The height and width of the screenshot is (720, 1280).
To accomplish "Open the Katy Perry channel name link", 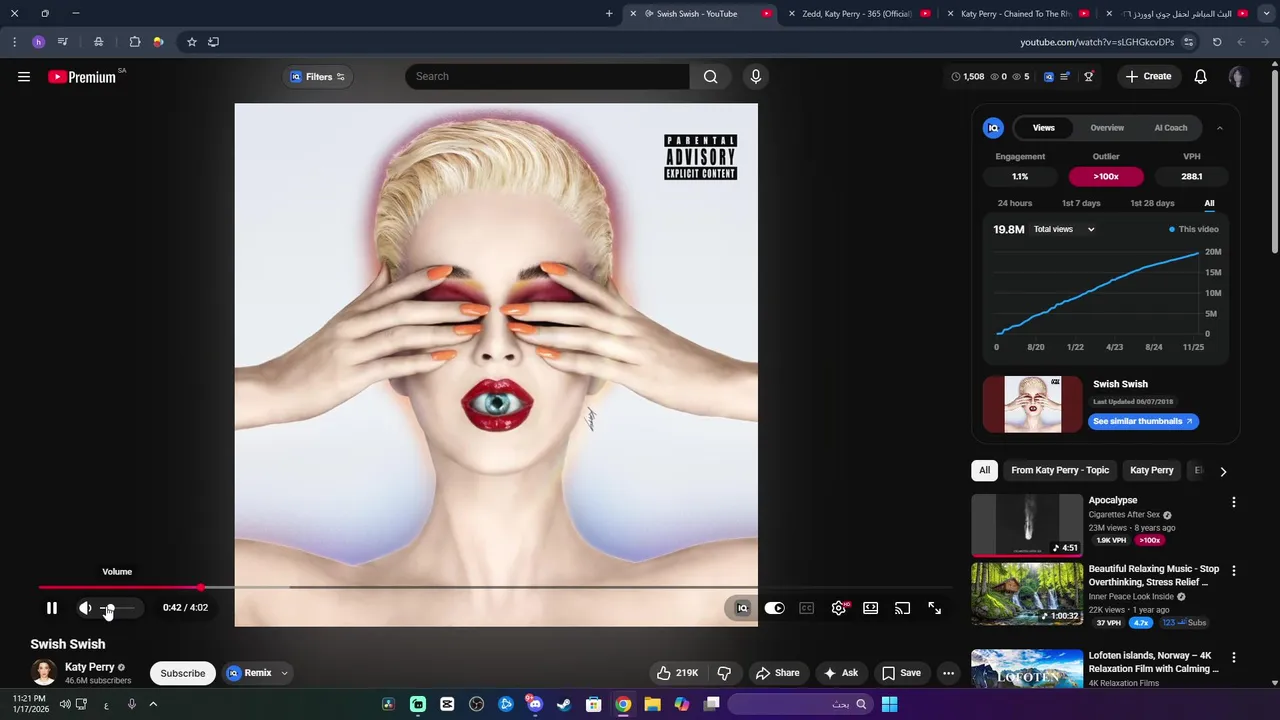I will [90, 667].
